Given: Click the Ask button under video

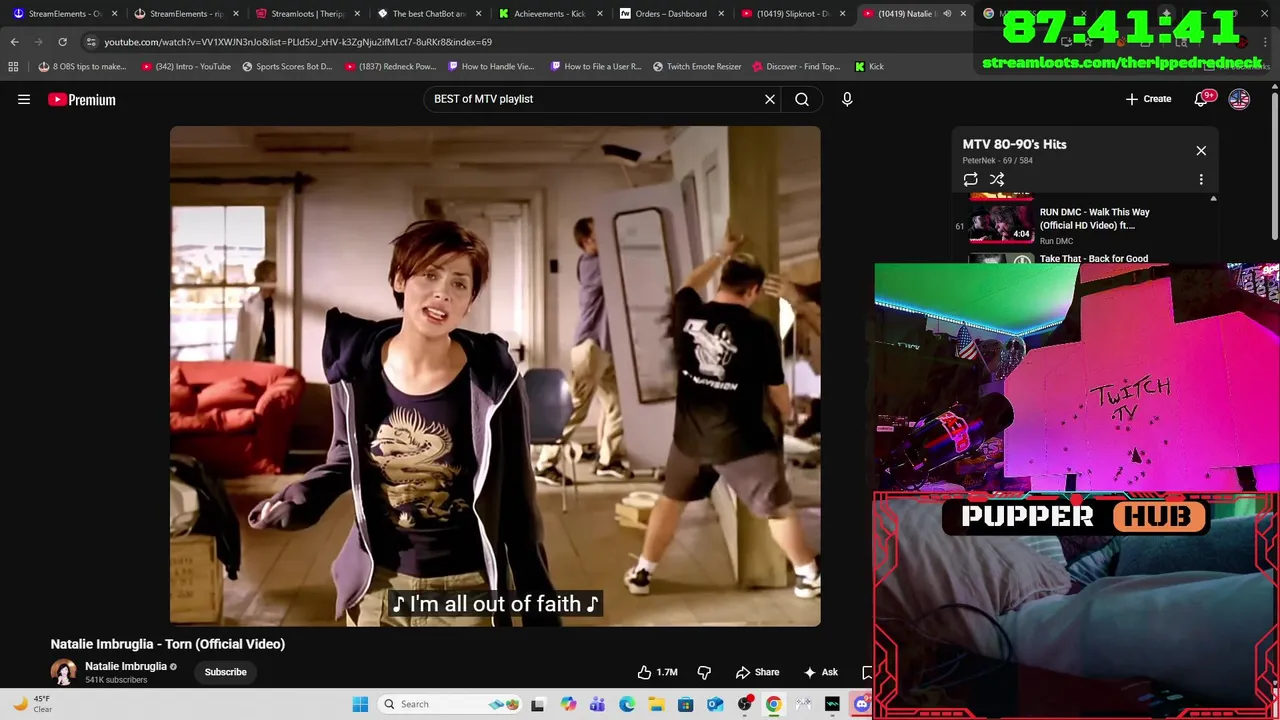Looking at the screenshot, I should (820, 672).
